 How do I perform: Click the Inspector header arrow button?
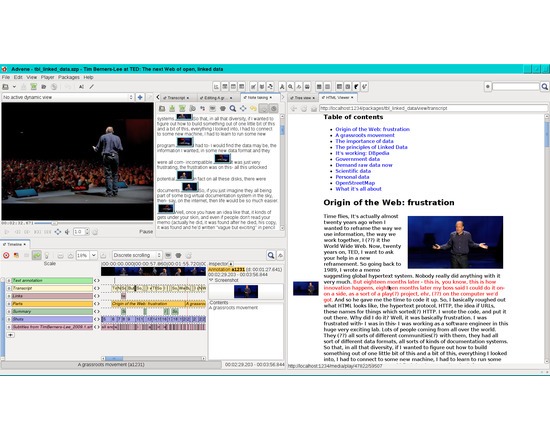231,264
